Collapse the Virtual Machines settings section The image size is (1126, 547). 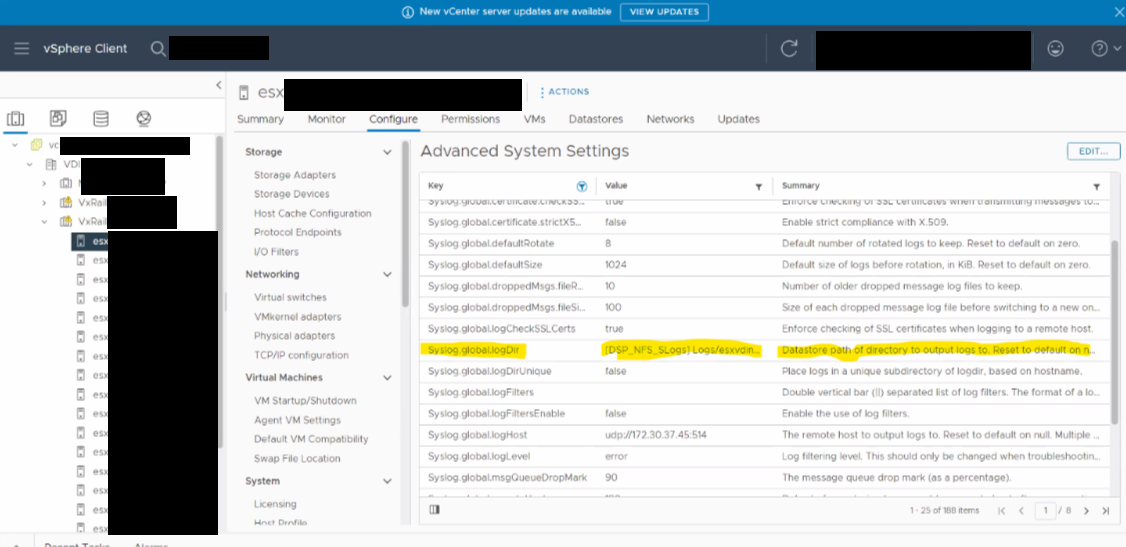387,378
